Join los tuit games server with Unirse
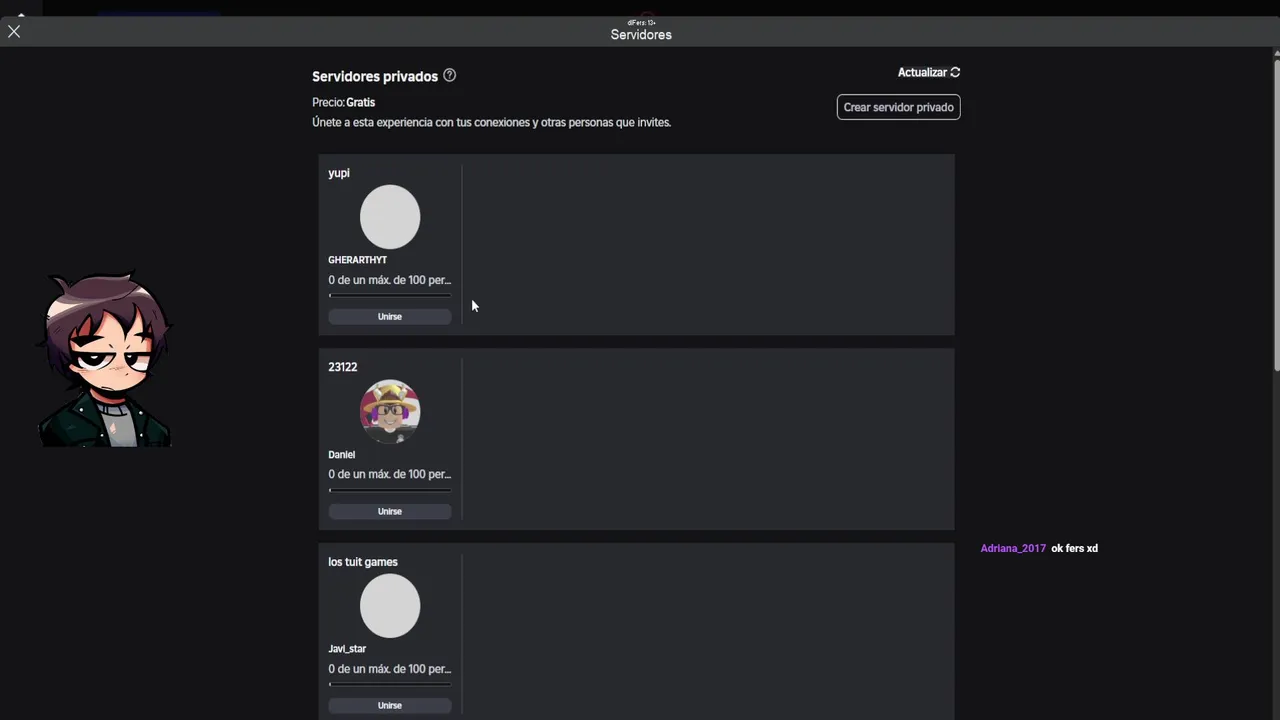Screen dimensions: 1280x720 [390, 705]
